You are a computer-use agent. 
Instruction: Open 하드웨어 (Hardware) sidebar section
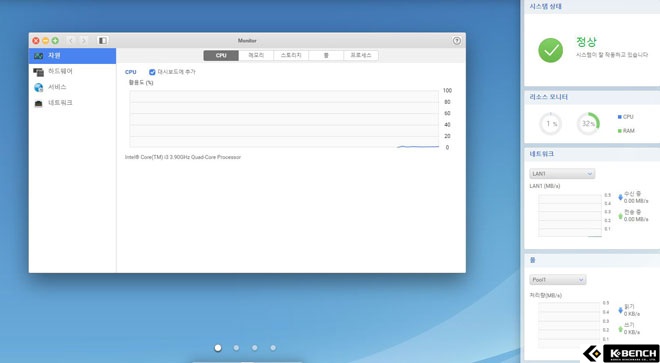point(72,72)
